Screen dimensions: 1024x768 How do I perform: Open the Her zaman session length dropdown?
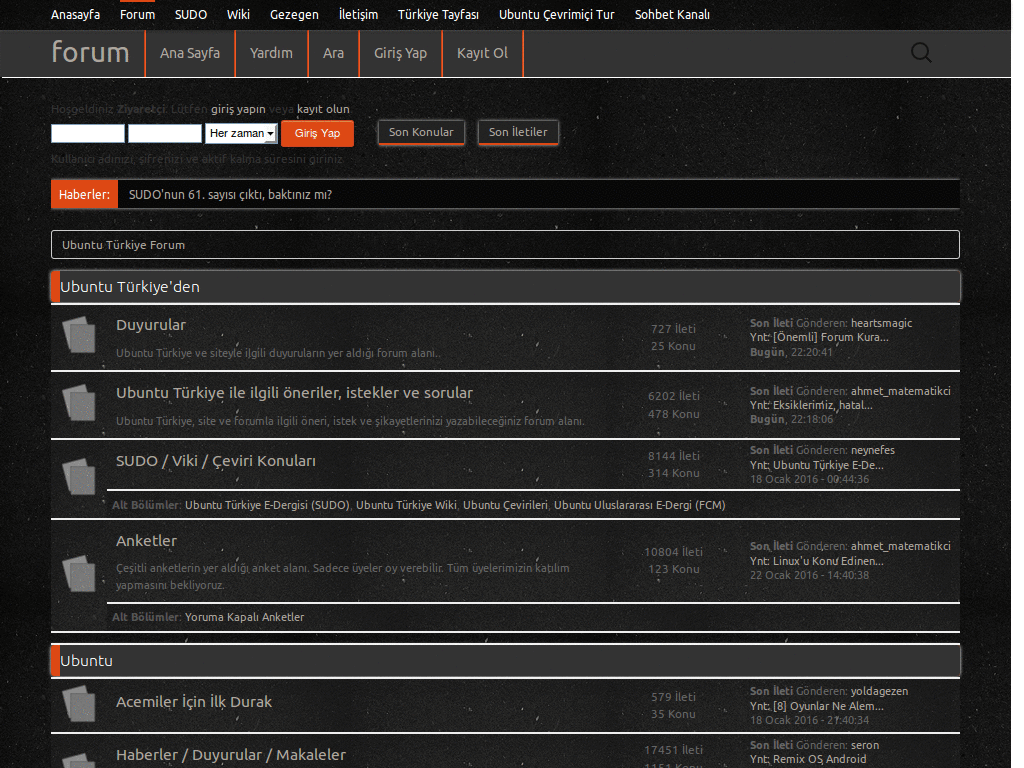pos(241,133)
